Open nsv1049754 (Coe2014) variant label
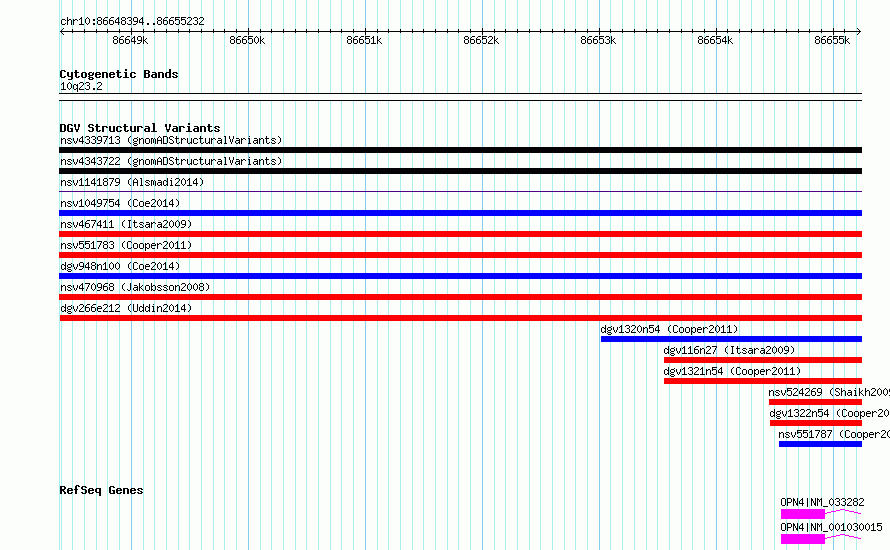The image size is (890, 550). [120, 203]
